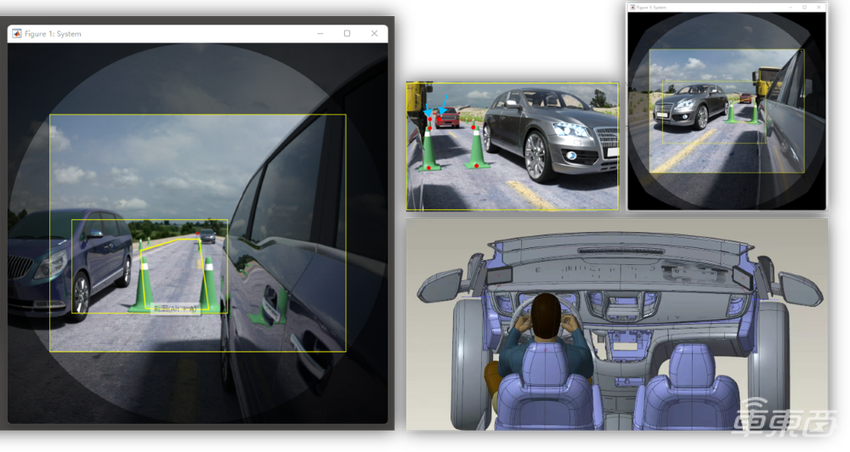Image resolution: width=850 pixels, height=452 pixels.
Task: Maximize the small figure window at top right
Action: tap(803, 8)
